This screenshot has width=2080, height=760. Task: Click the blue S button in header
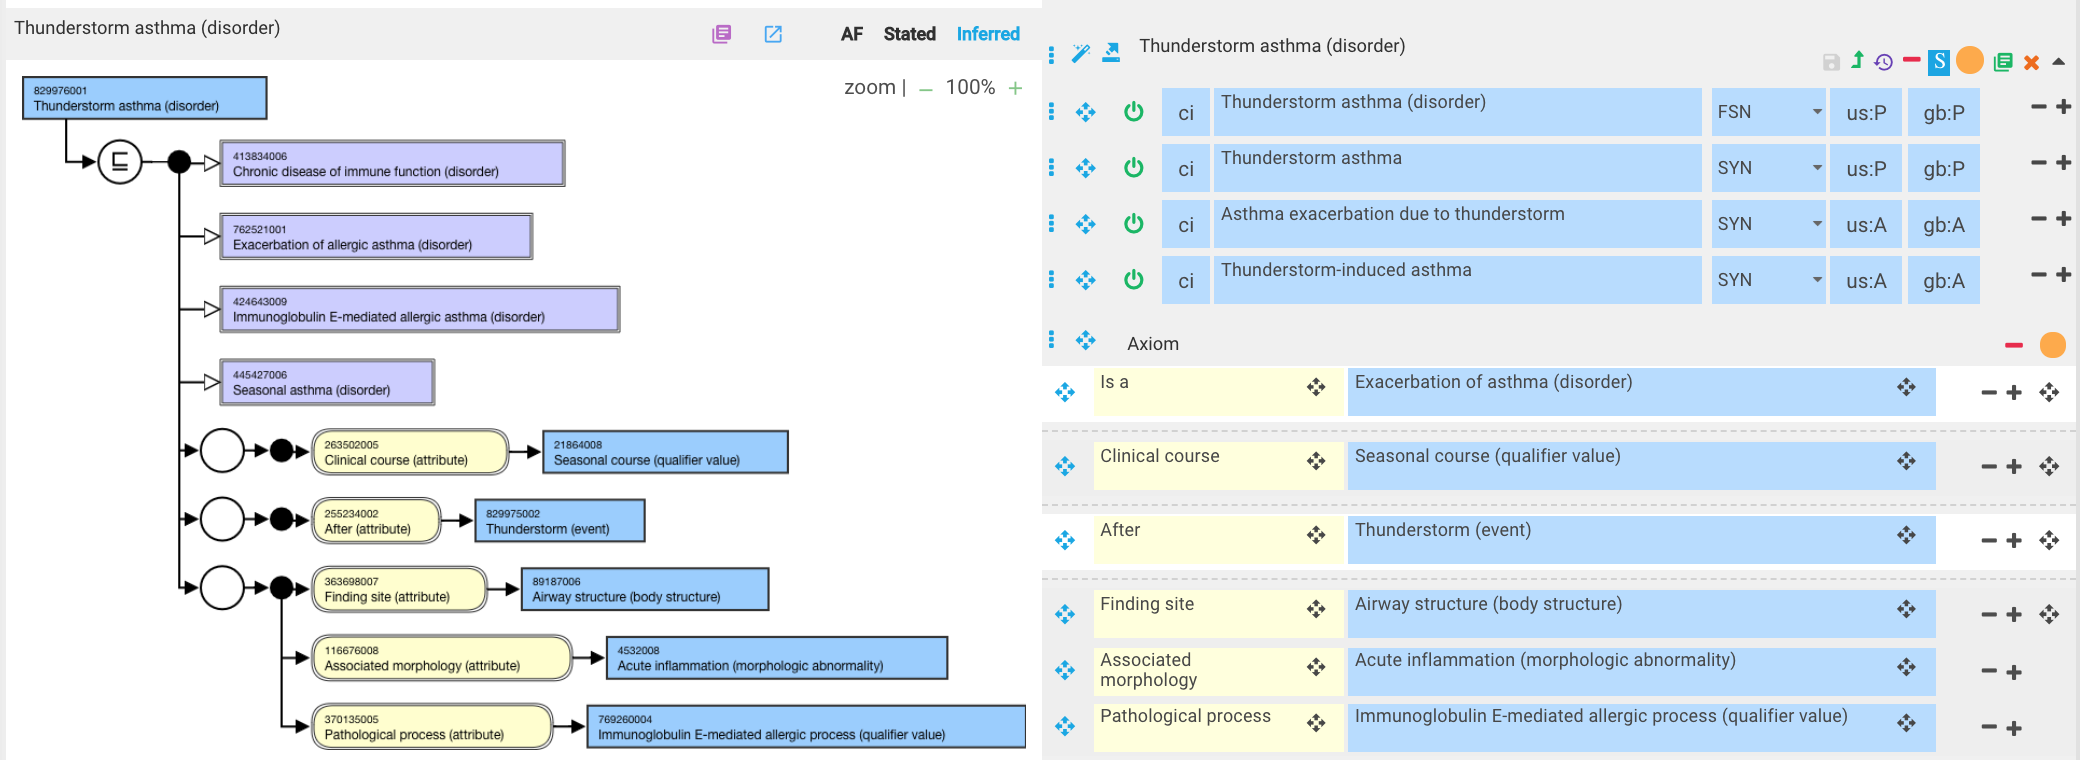1939,62
